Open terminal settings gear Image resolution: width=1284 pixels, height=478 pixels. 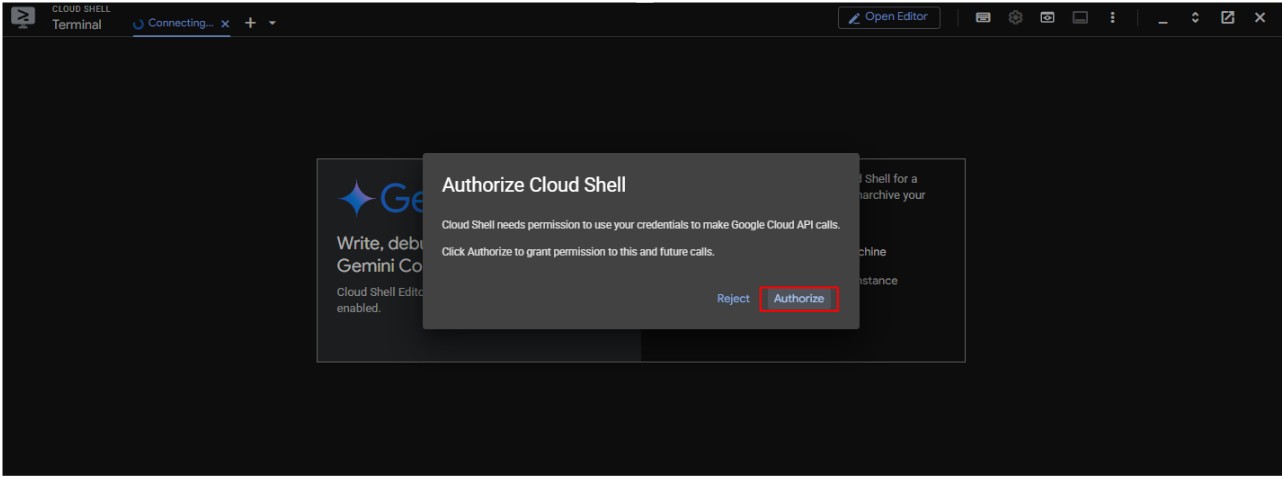point(1015,18)
